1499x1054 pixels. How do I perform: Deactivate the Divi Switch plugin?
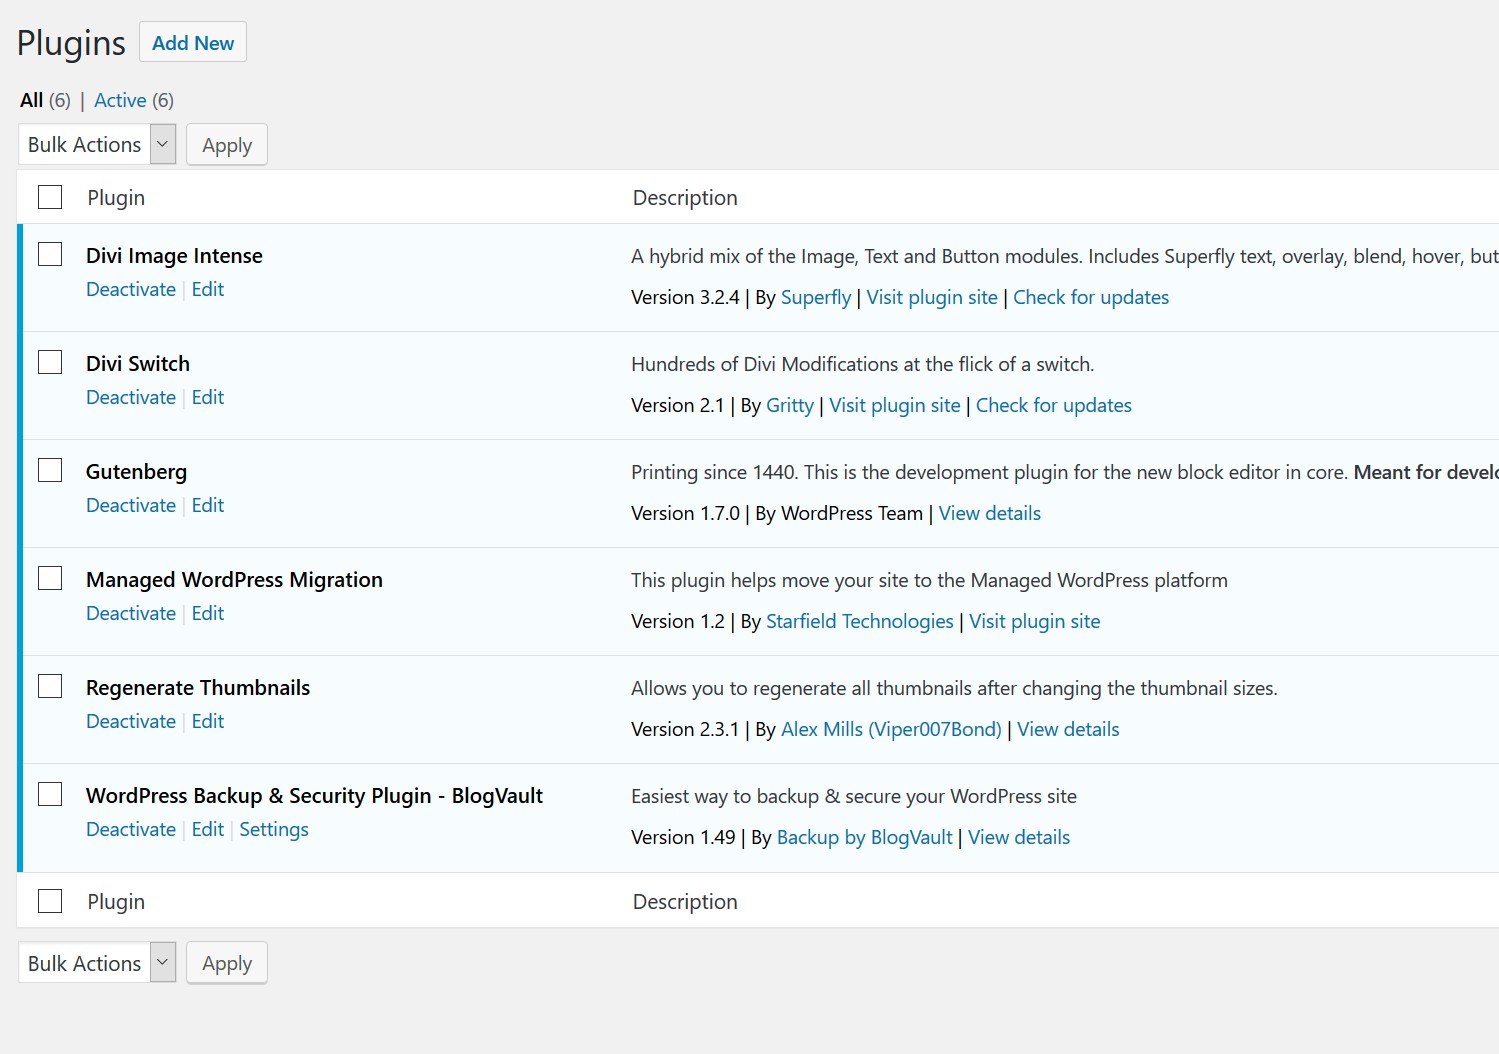(131, 397)
